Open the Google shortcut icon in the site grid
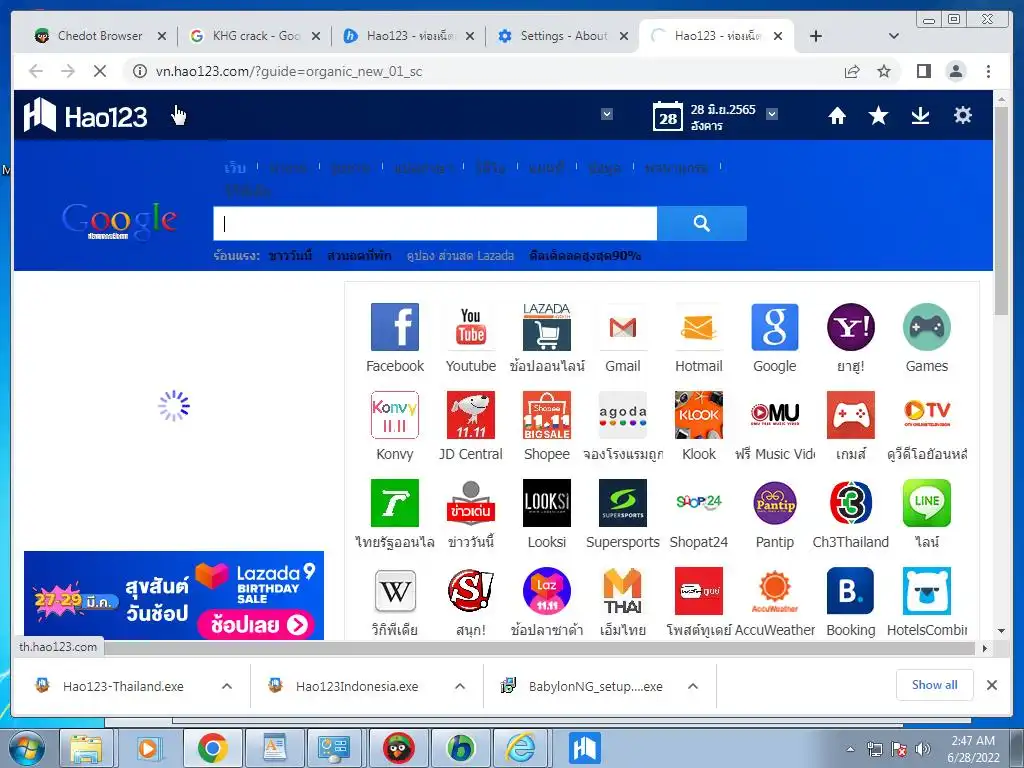The height and width of the screenshot is (768, 1024). [775, 327]
